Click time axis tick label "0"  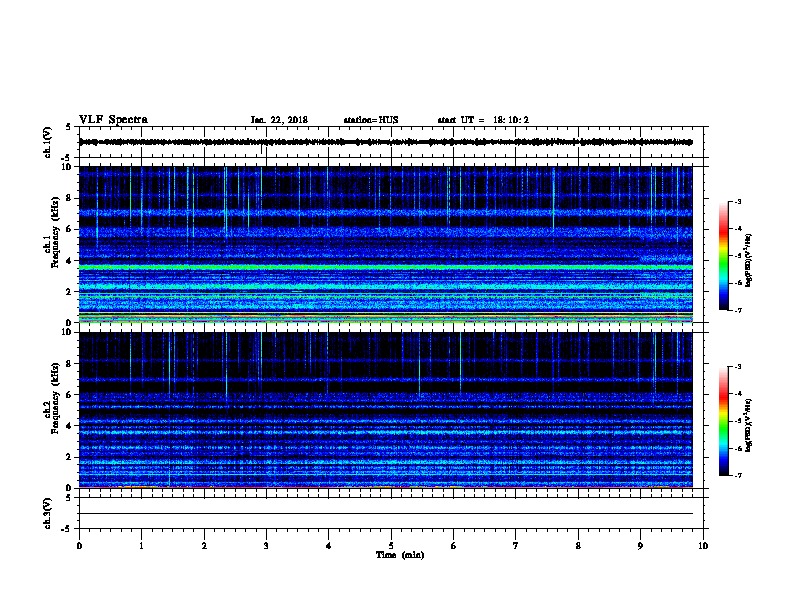[79, 546]
